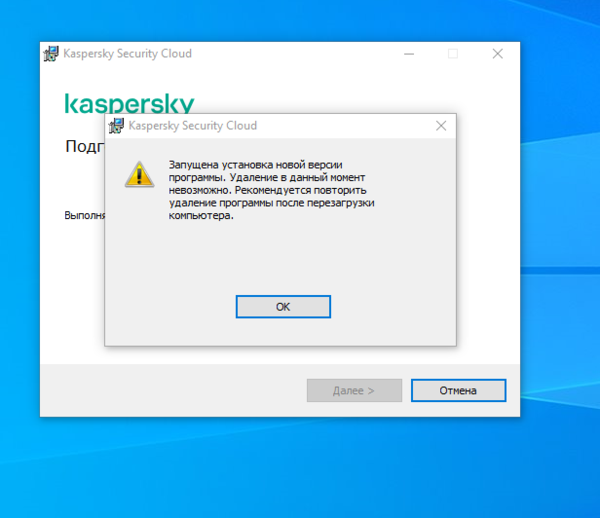Viewport: 600px width, 518px height.
Task: Click the green kaspersky logo
Action: pyautogui.click(x=129, y=103)
